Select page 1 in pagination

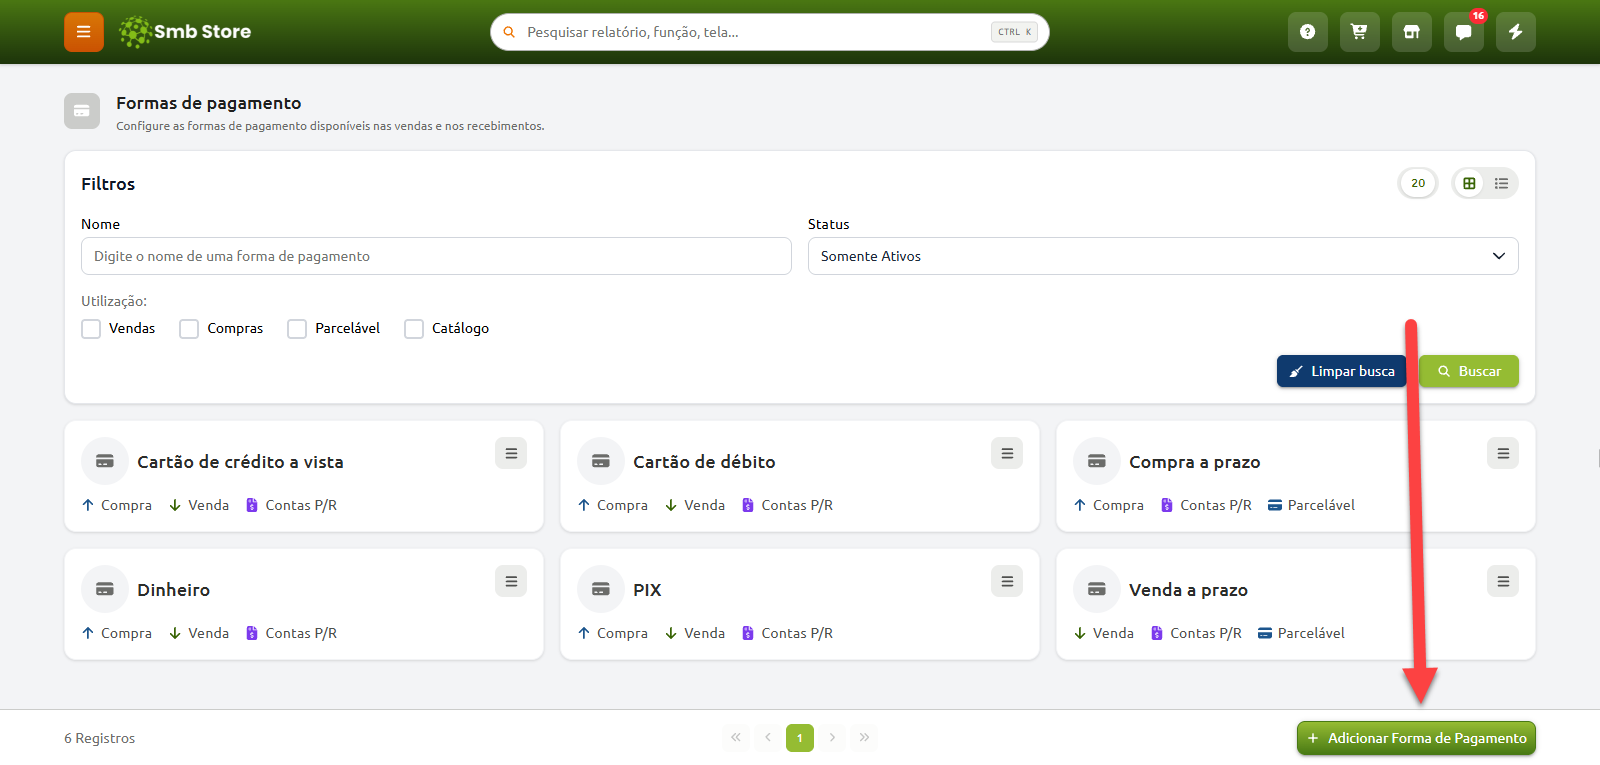coord(800,738)
